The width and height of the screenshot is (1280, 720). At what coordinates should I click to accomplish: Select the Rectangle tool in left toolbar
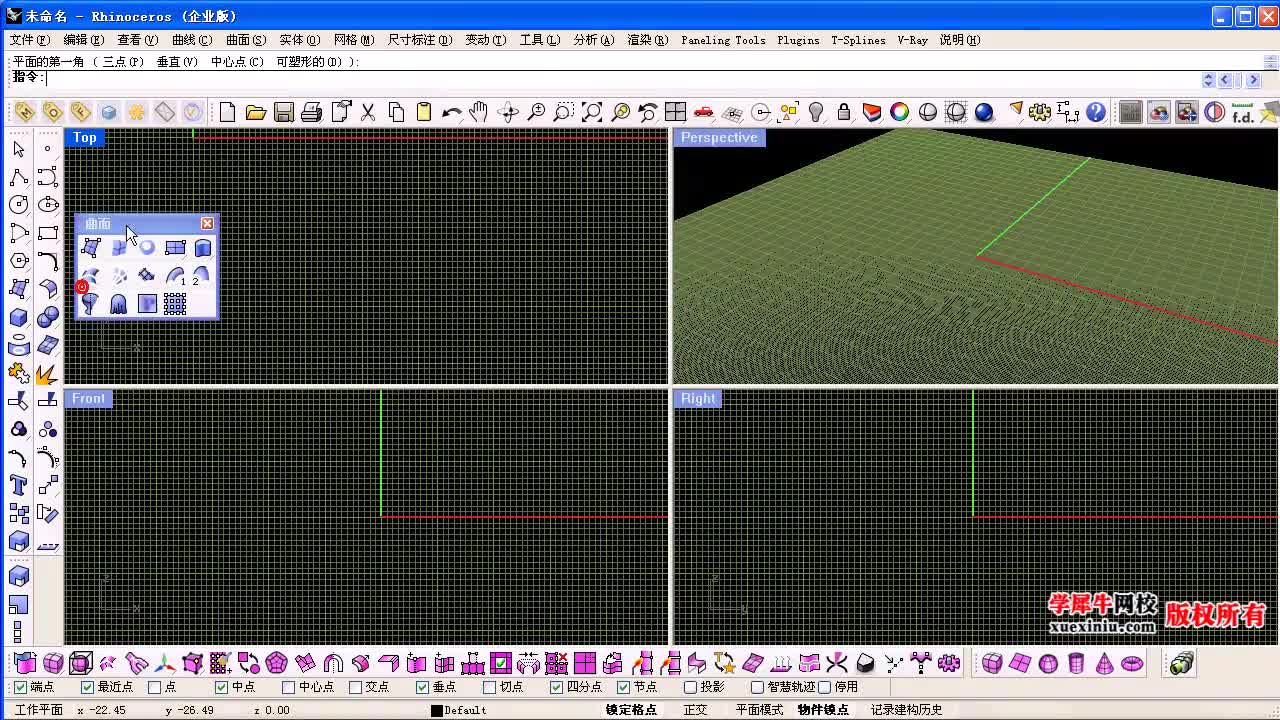[x=48, y=233]
